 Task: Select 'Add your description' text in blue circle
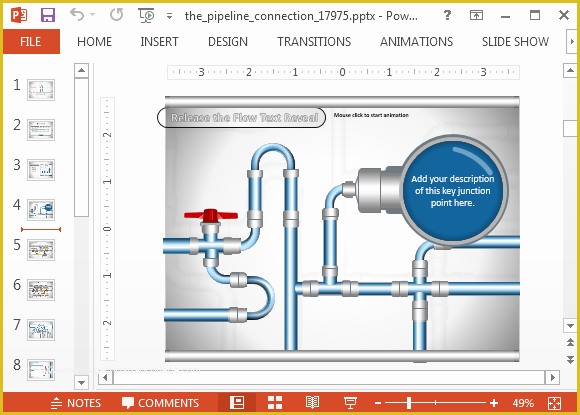[452, 190]
